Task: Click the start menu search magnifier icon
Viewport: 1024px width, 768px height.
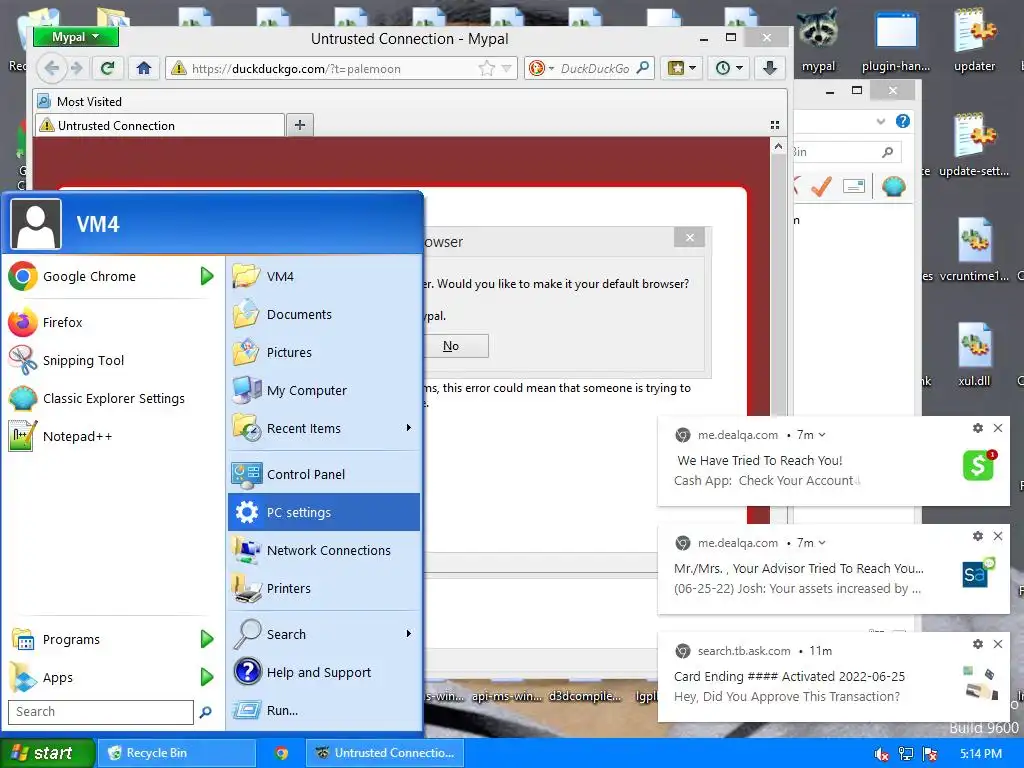Action: [x=205, y=712]
